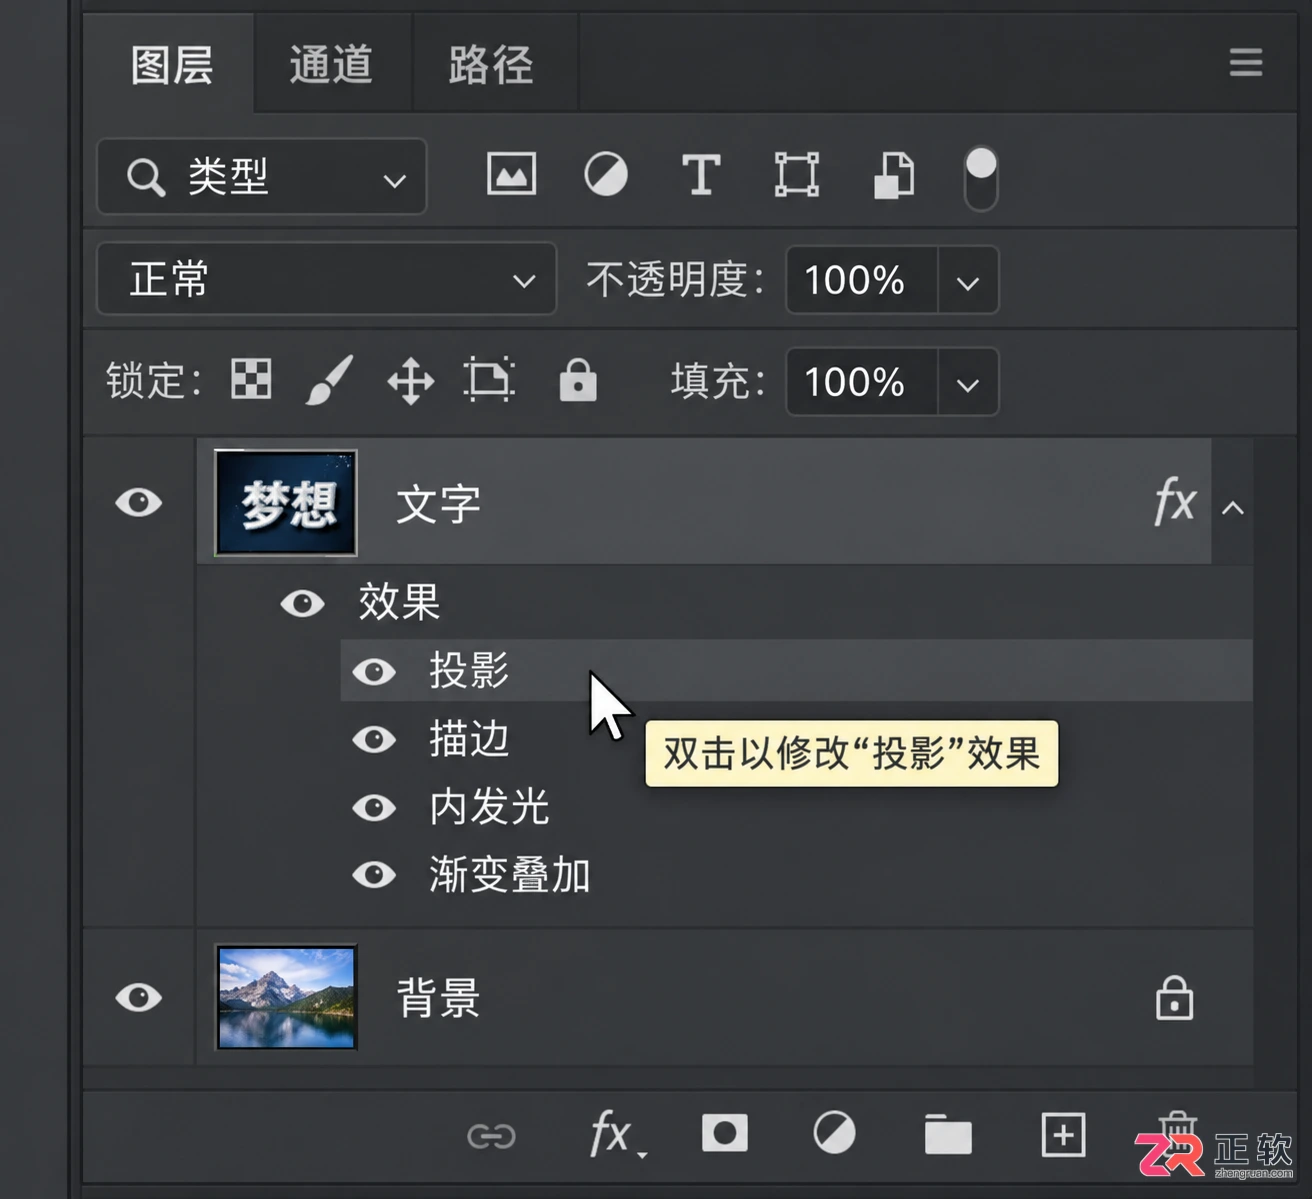Filter for smart objects

[894, 175]
